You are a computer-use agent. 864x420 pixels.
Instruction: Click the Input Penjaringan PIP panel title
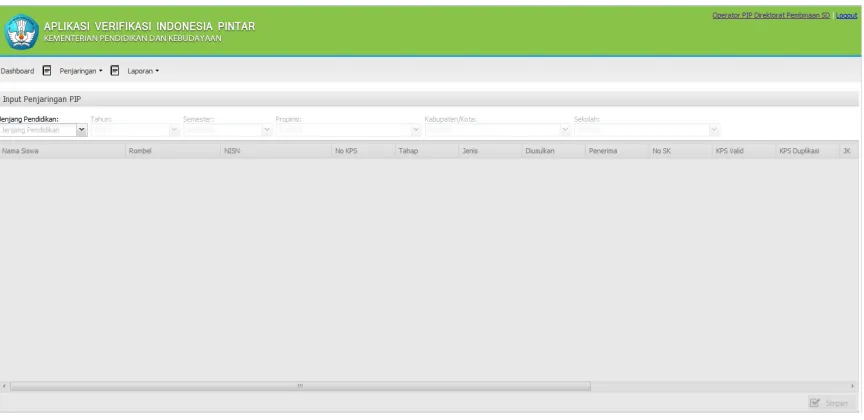42,99
